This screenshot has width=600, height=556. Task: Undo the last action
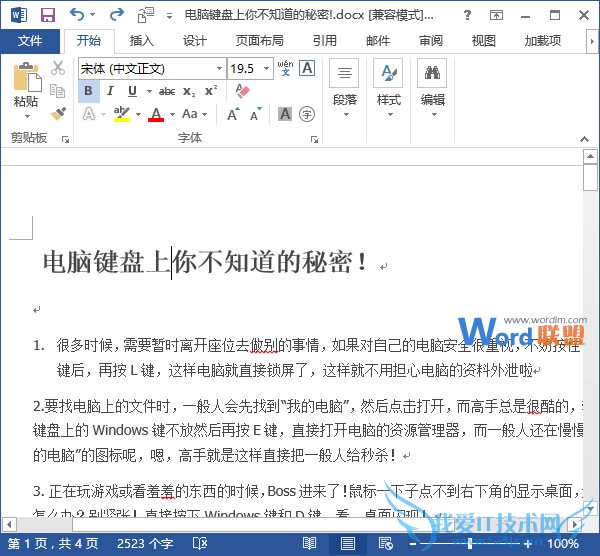(x=77, y=15)
